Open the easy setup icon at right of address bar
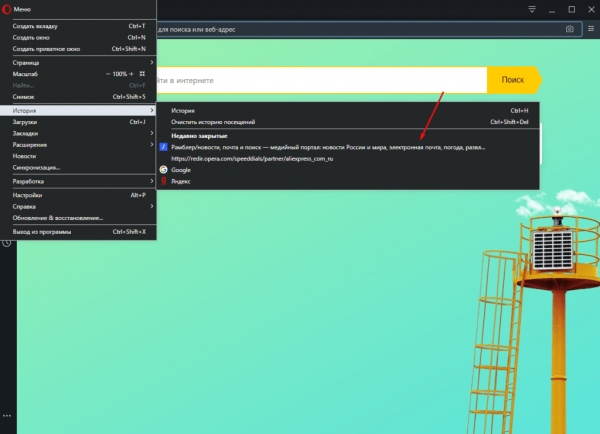The height and width of the screenshot is (434, 600). pos(591,29)
